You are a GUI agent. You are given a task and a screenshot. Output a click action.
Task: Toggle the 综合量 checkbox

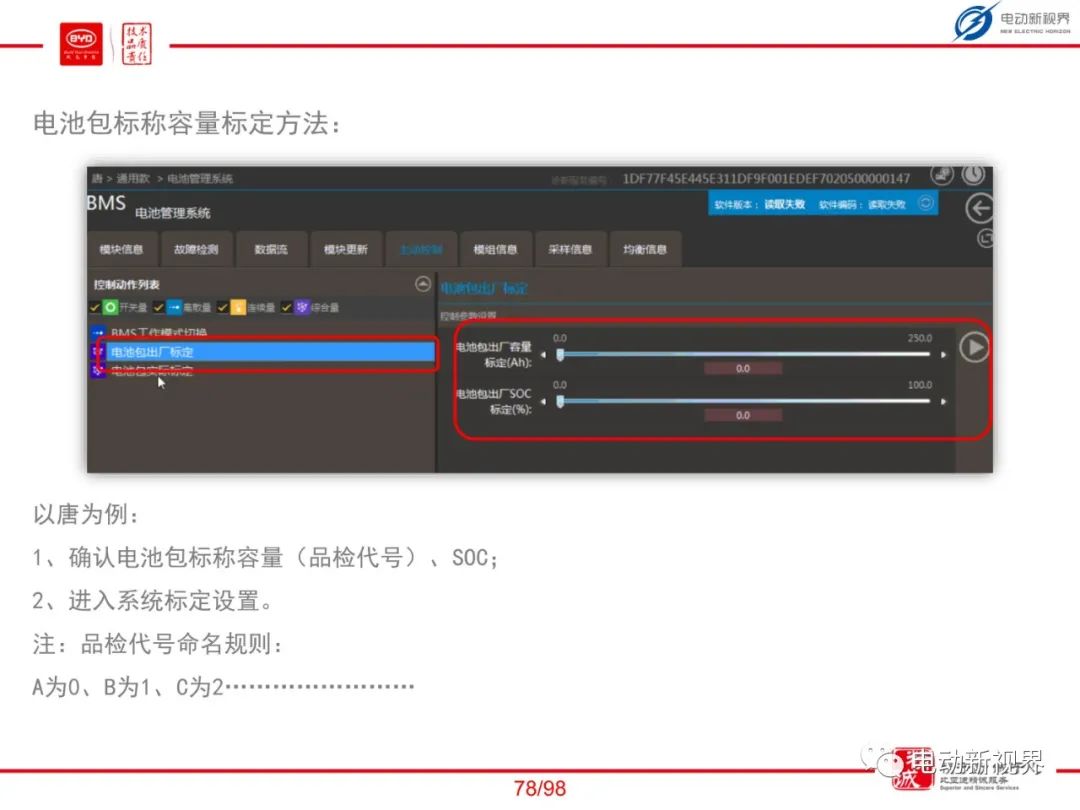point(287,307)
